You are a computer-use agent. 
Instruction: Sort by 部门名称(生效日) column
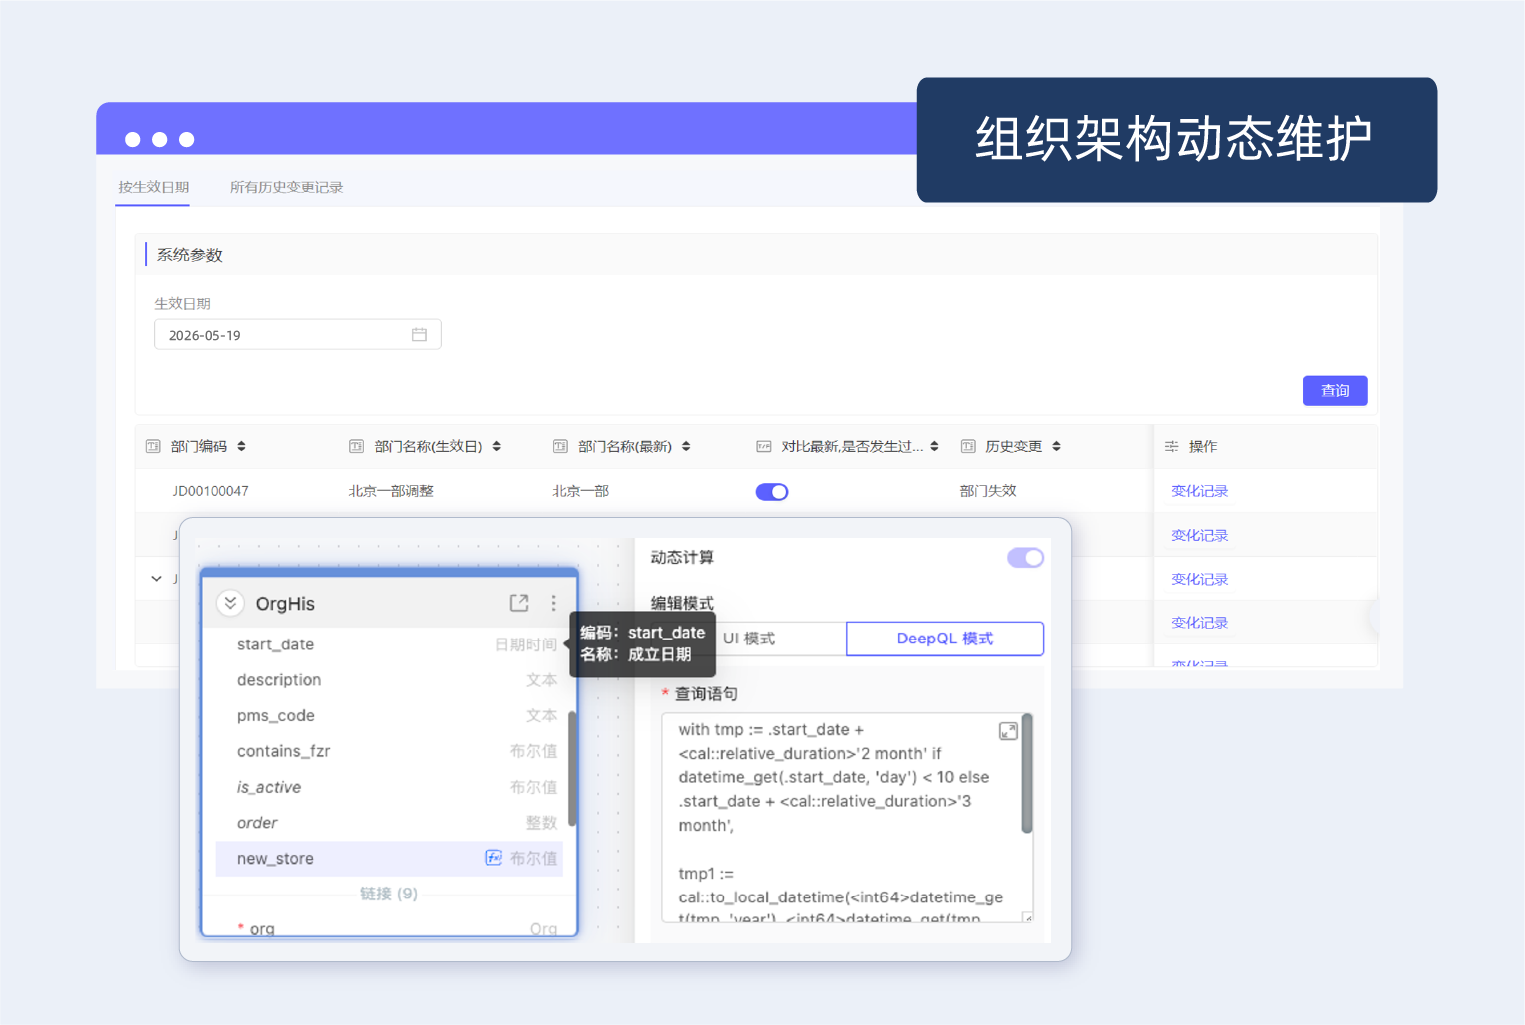tap(496, 447)
